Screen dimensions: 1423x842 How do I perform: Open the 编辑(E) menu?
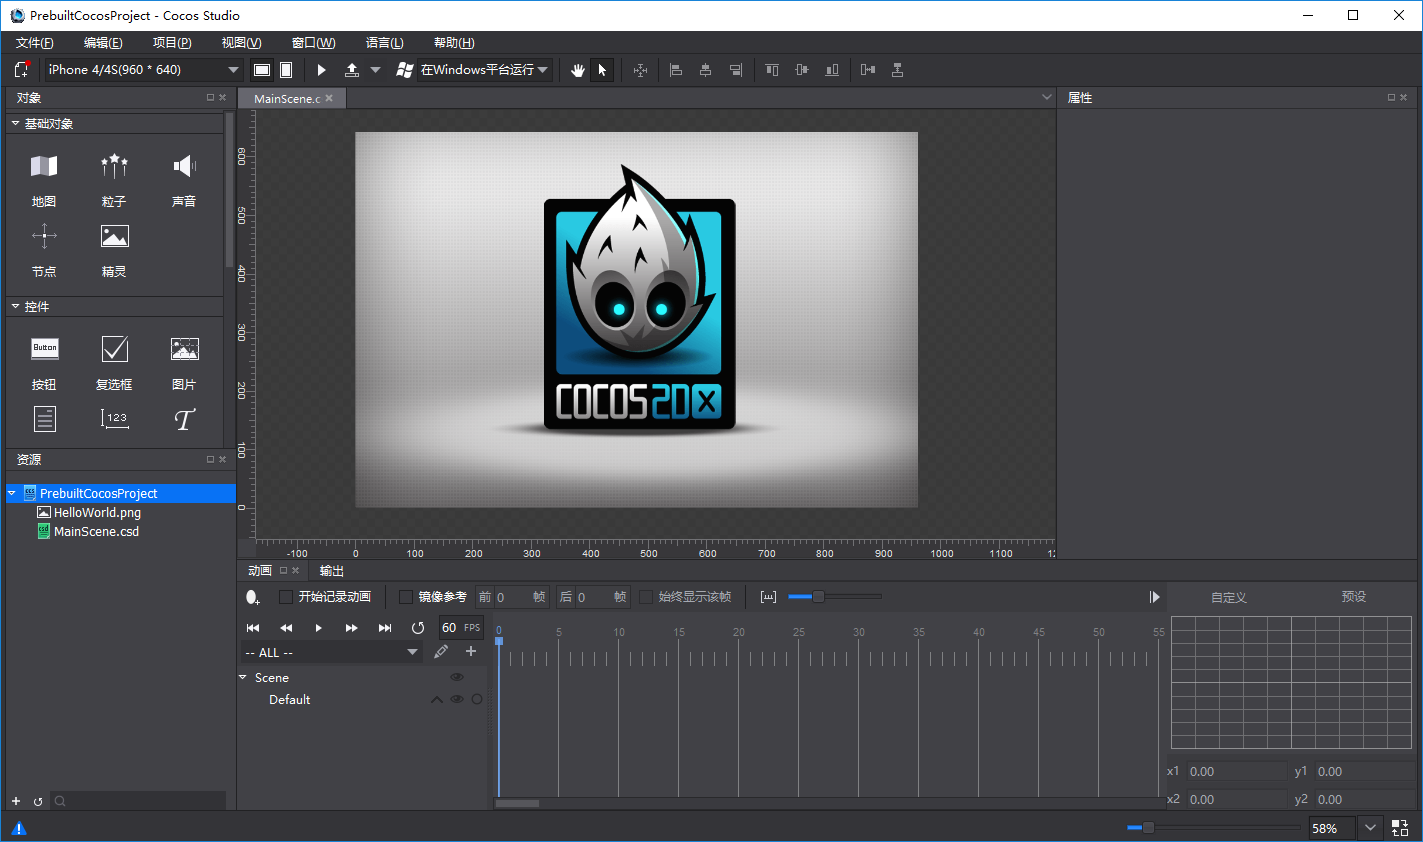[x=103, y=43]
